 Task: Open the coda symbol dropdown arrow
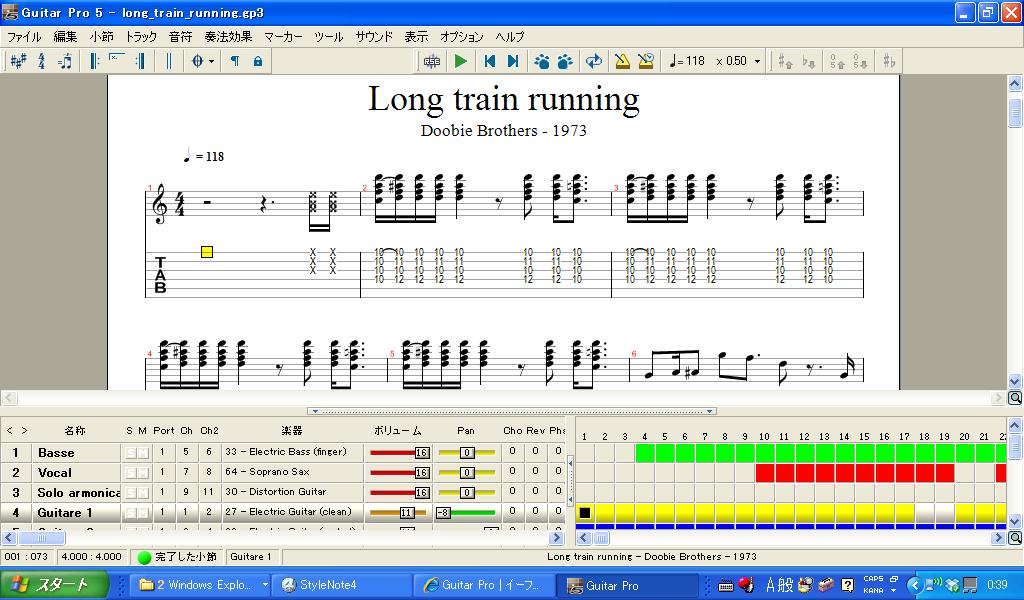point(212,61)
